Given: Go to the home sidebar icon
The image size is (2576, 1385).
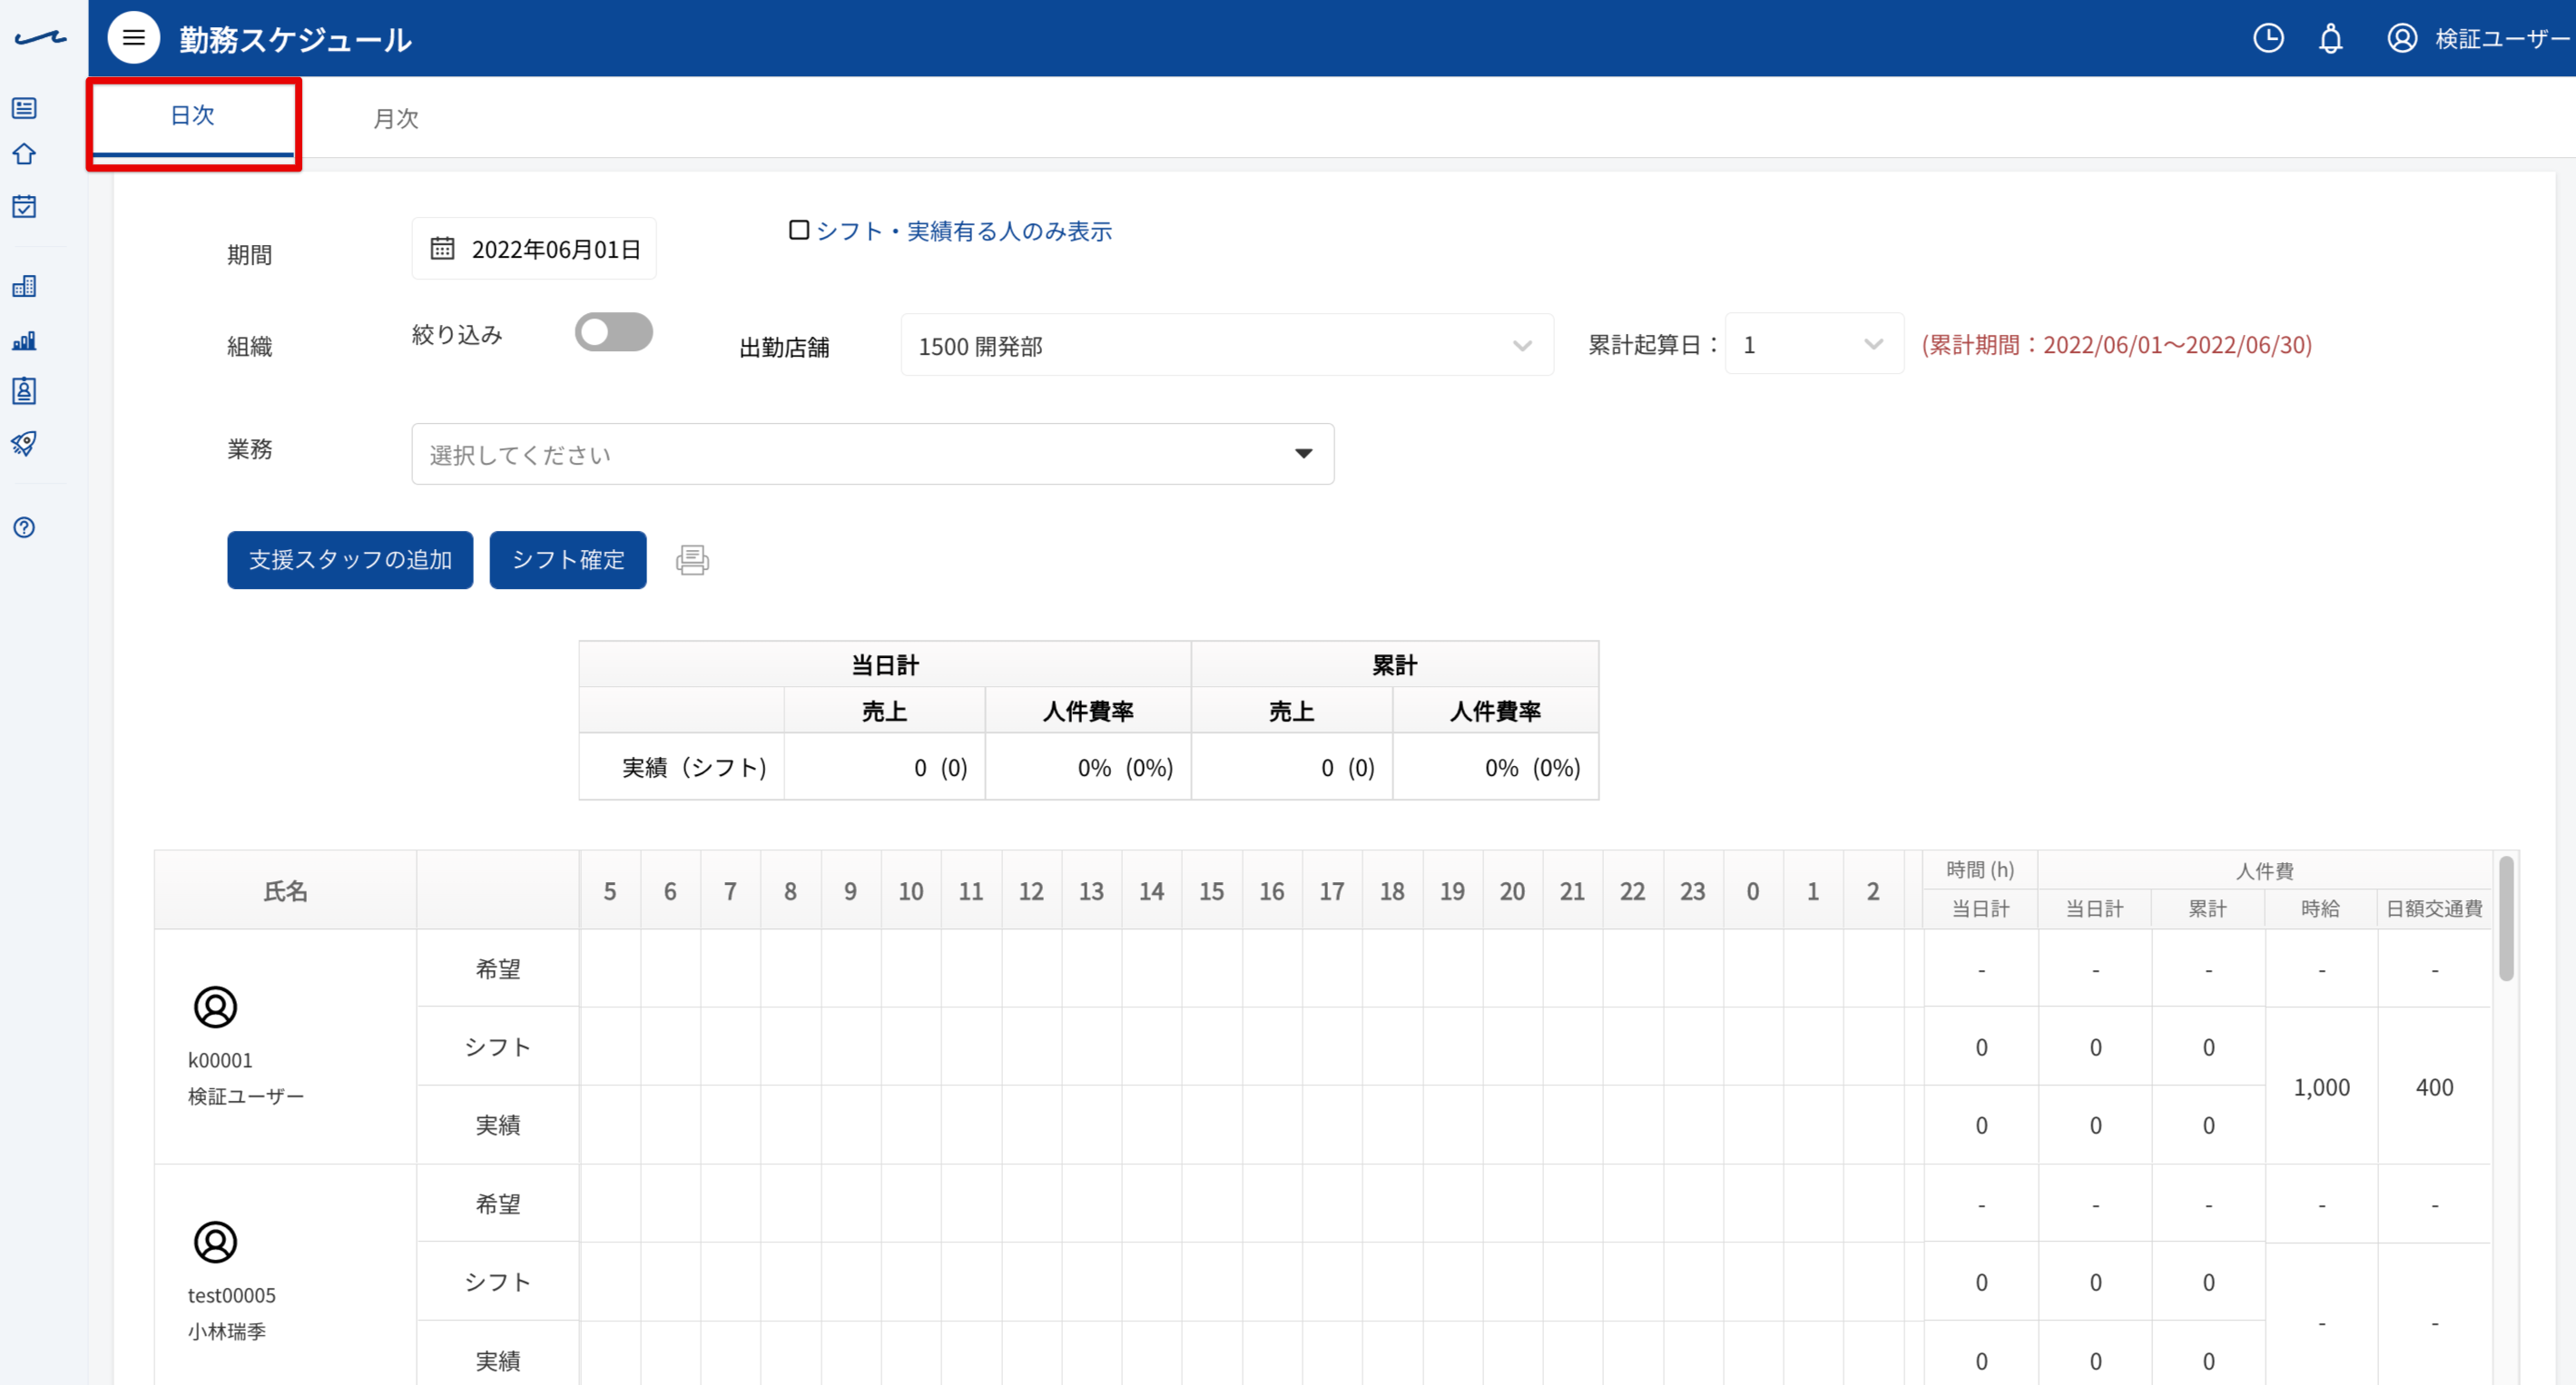Looking at the screenshot, I should tap(24, 154).
